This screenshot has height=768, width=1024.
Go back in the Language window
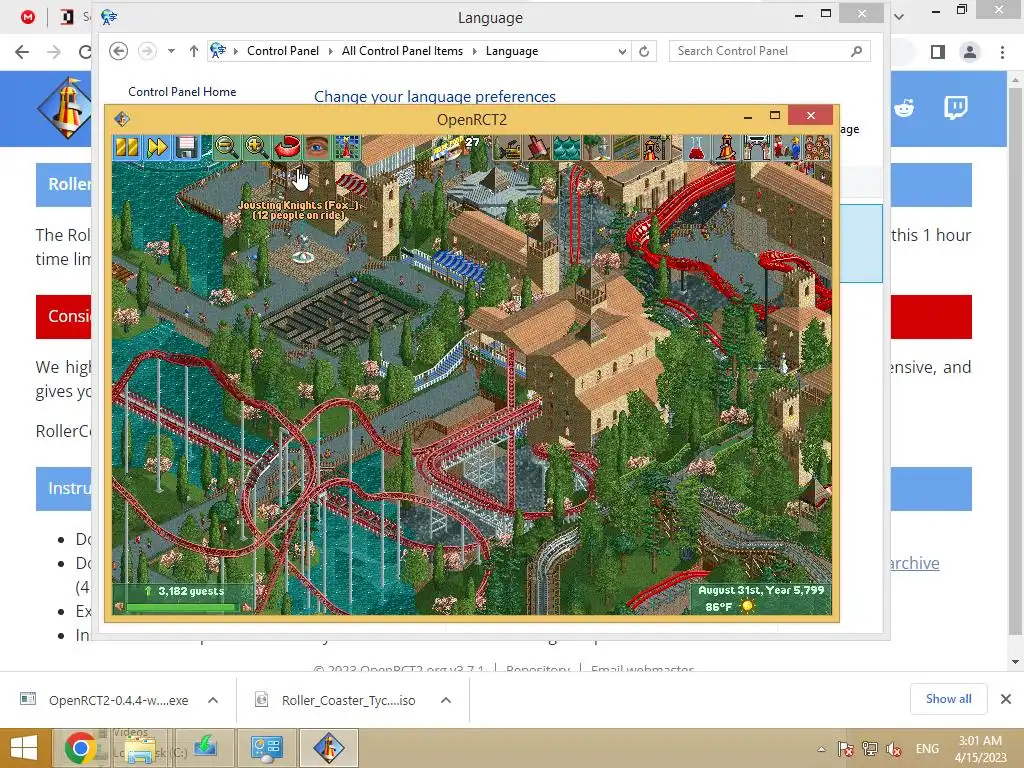point(118,51)
